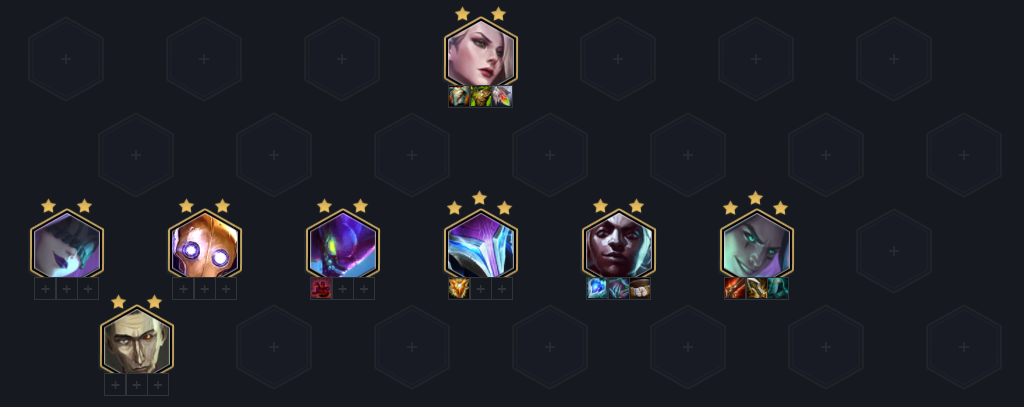
Task: Choose the Ekko champion portrait
Action: [x=618, y=245]
